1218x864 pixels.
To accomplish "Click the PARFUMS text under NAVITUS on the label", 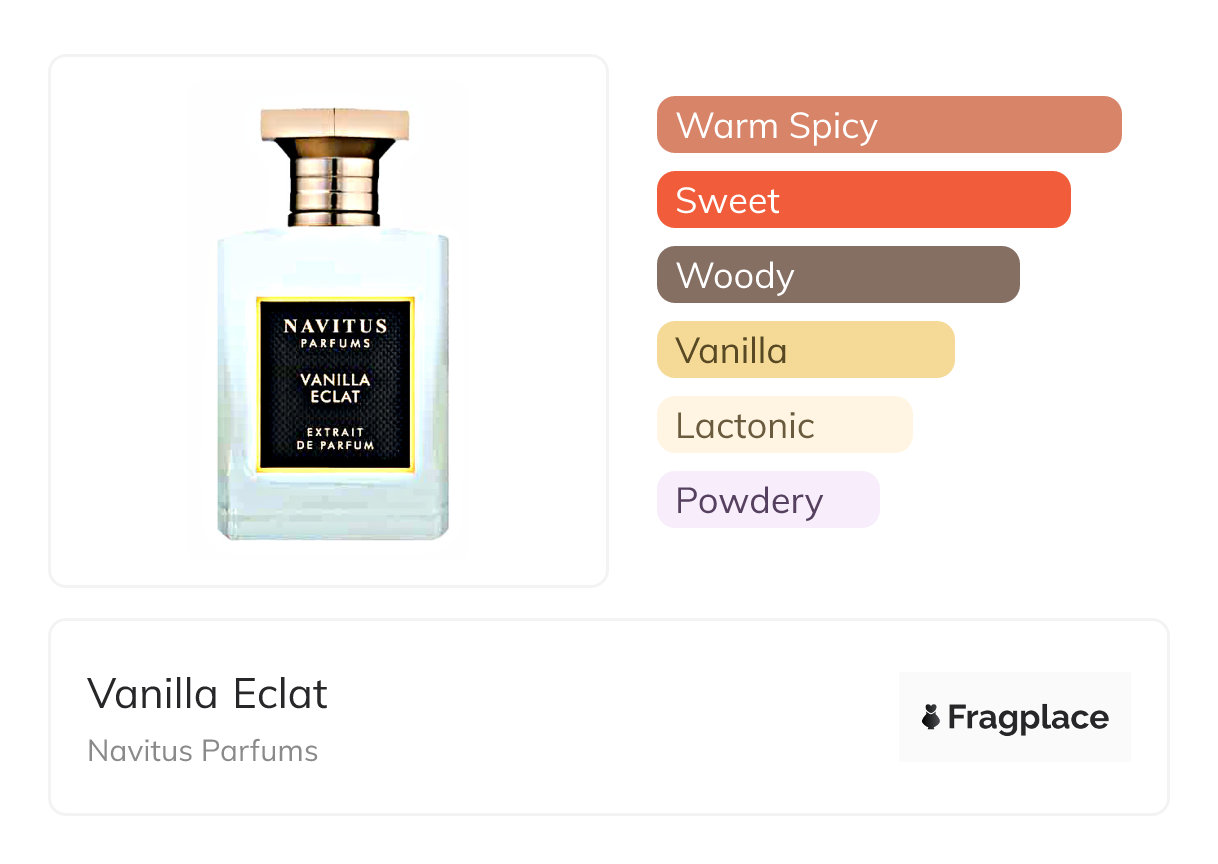I will coord(335,343).
